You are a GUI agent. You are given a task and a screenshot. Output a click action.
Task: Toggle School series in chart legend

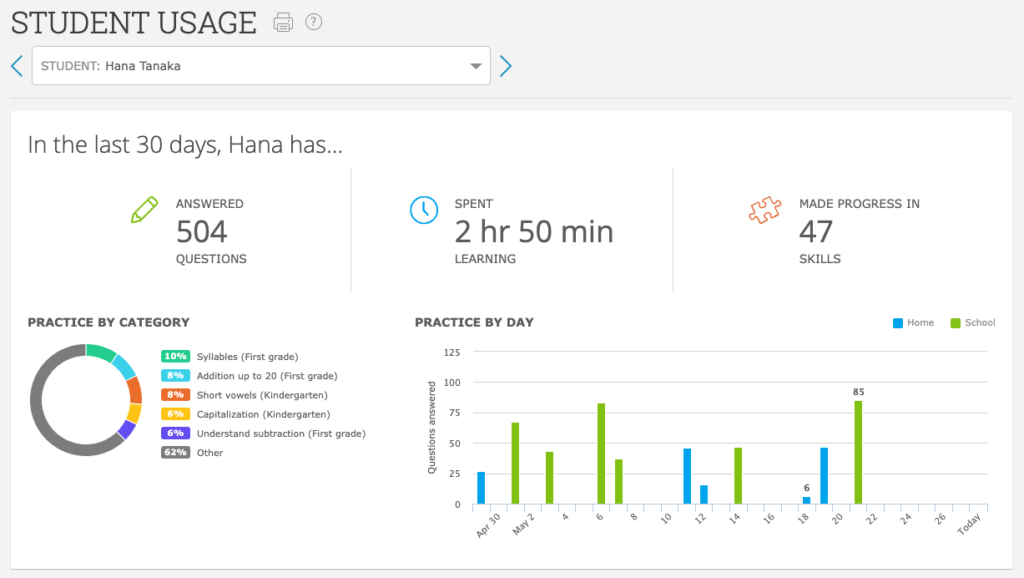(973, 323)
